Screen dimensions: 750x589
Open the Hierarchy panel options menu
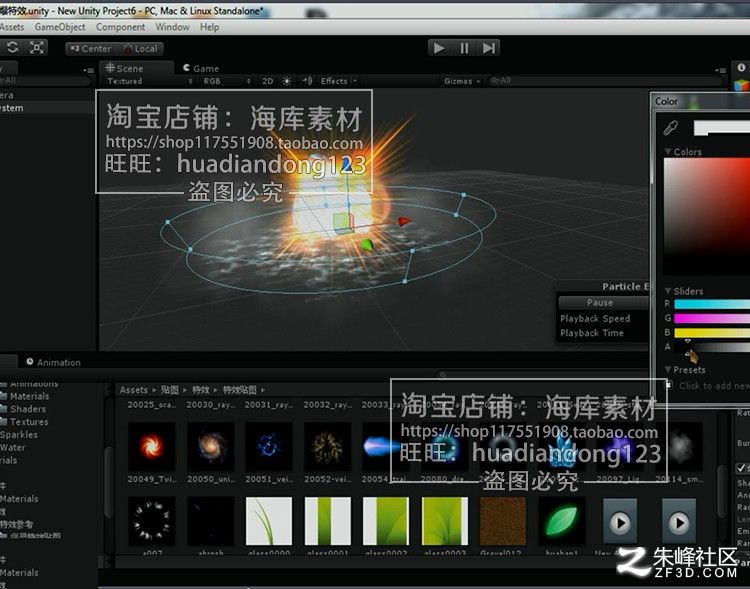click(88, 70)
